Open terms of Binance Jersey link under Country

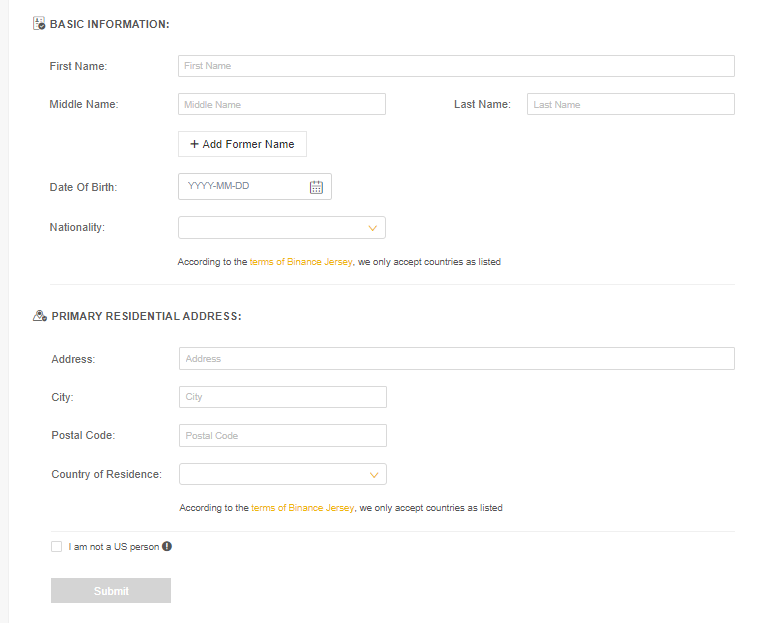coord(302,508)
